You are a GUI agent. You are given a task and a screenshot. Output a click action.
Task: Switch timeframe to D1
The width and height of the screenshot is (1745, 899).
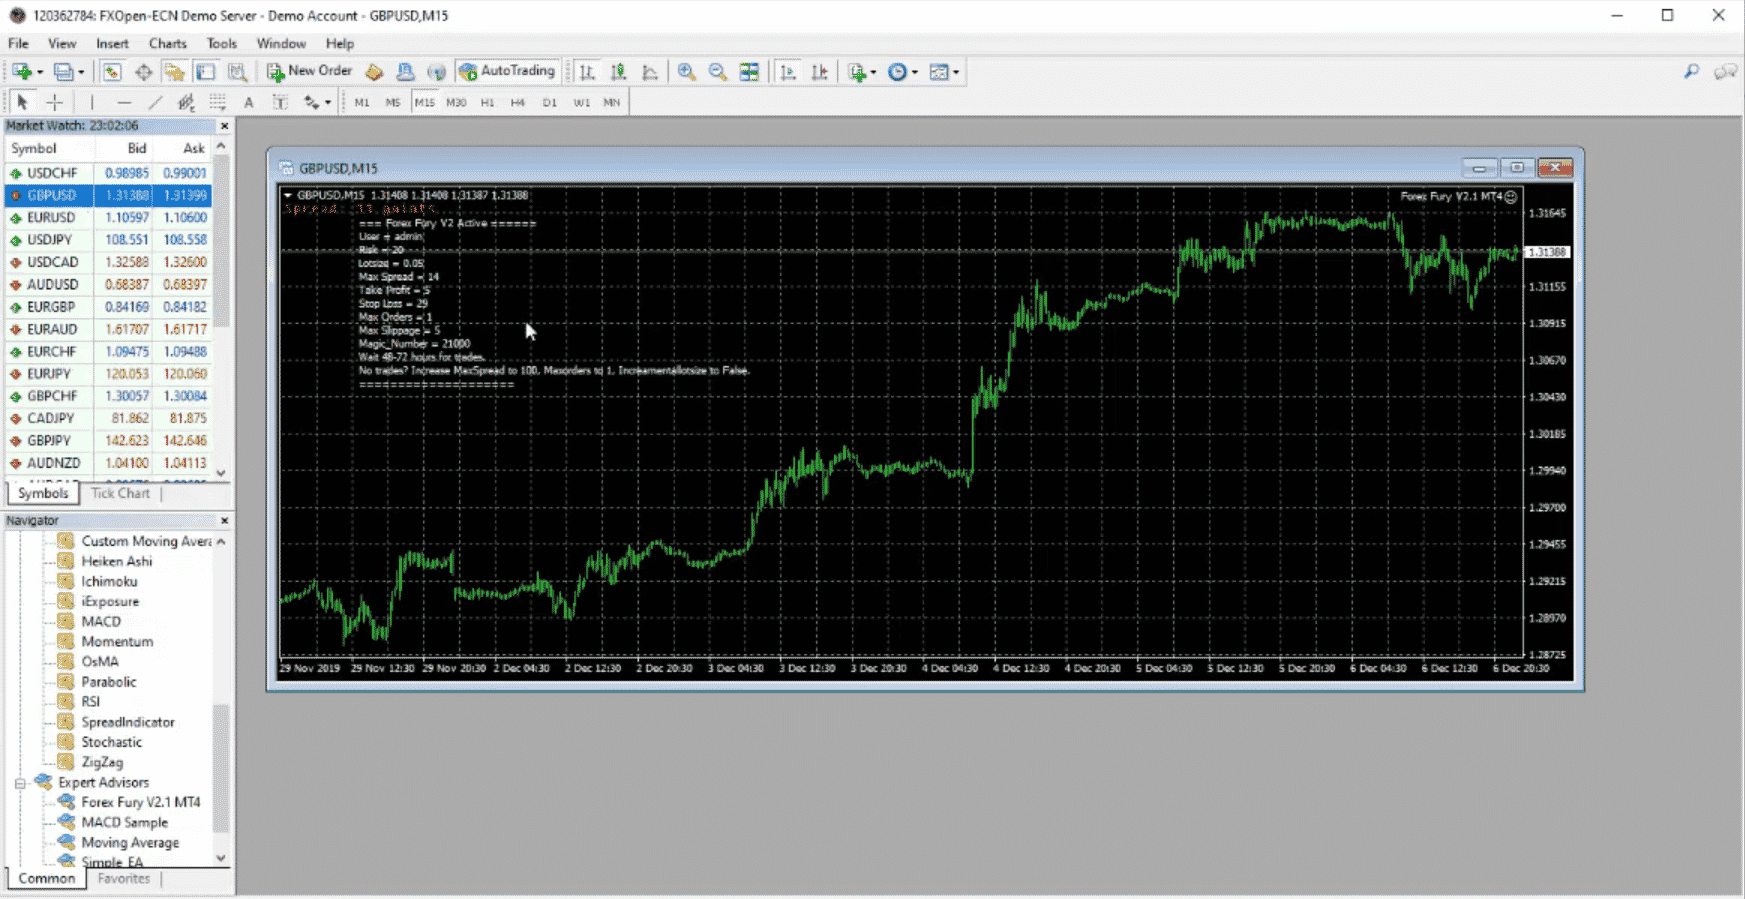coord(550,102)
